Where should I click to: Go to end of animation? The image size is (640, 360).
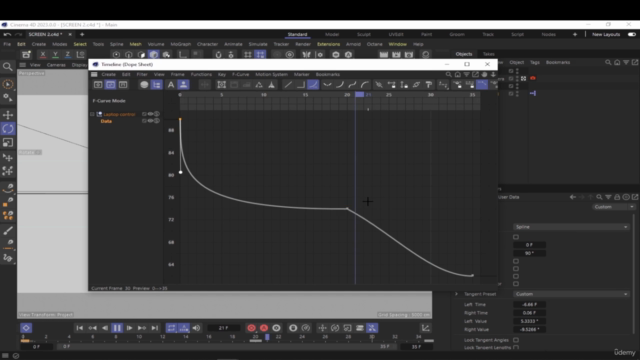155,328
